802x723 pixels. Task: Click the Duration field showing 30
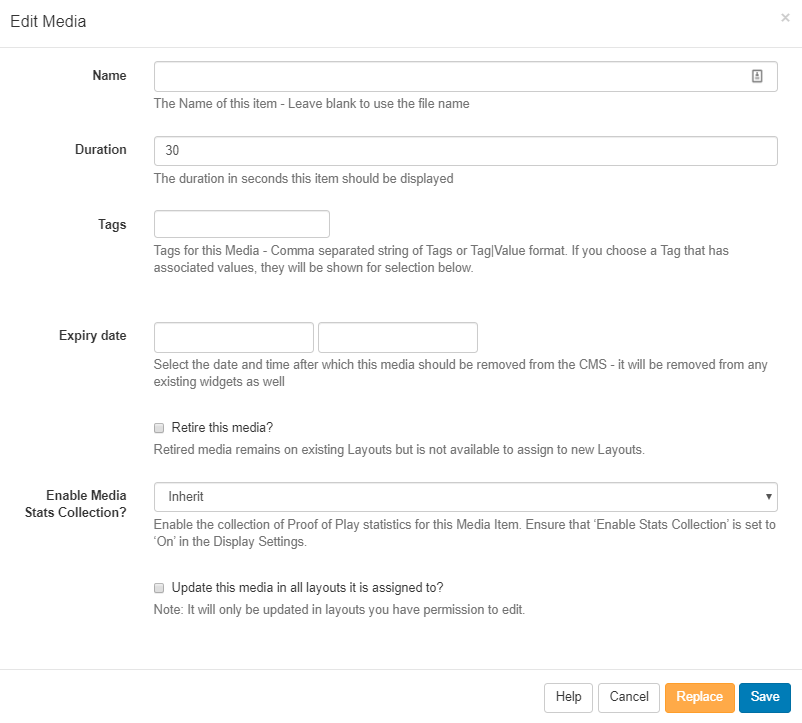[465, 151]
